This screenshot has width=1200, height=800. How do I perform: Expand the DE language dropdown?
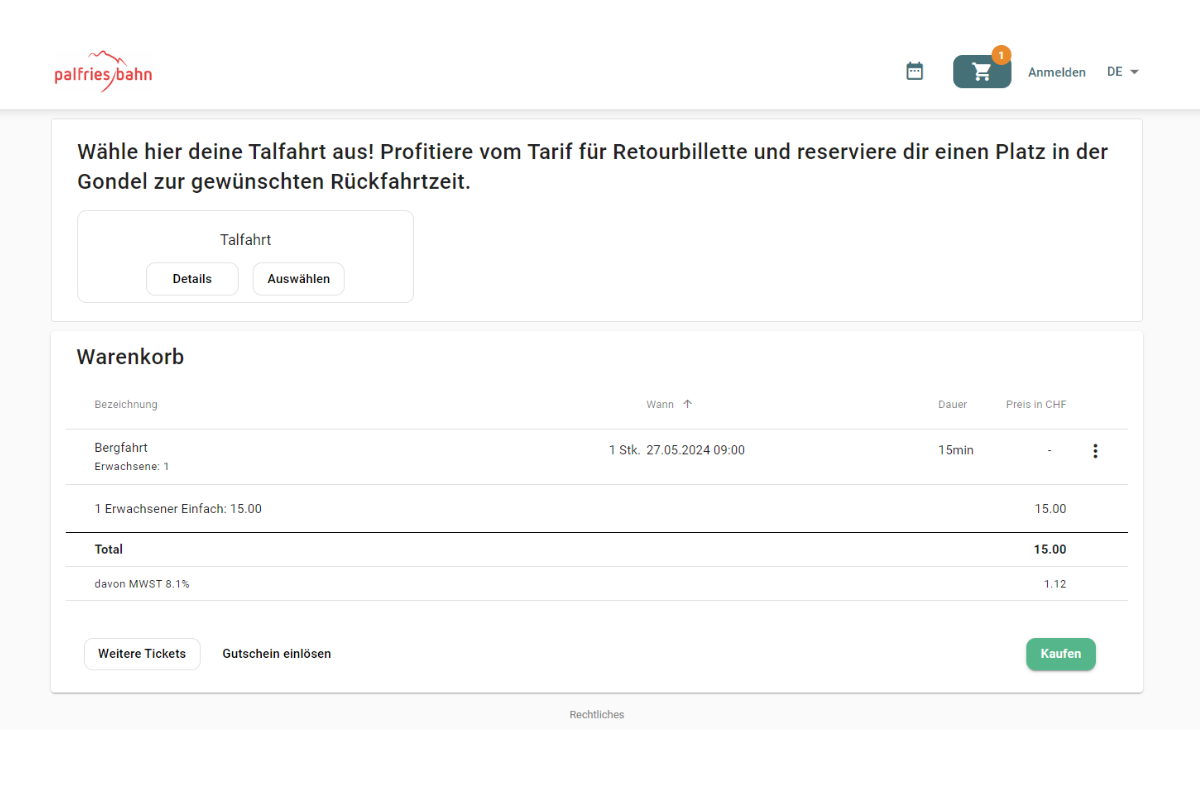click(x=1123, y=72)
